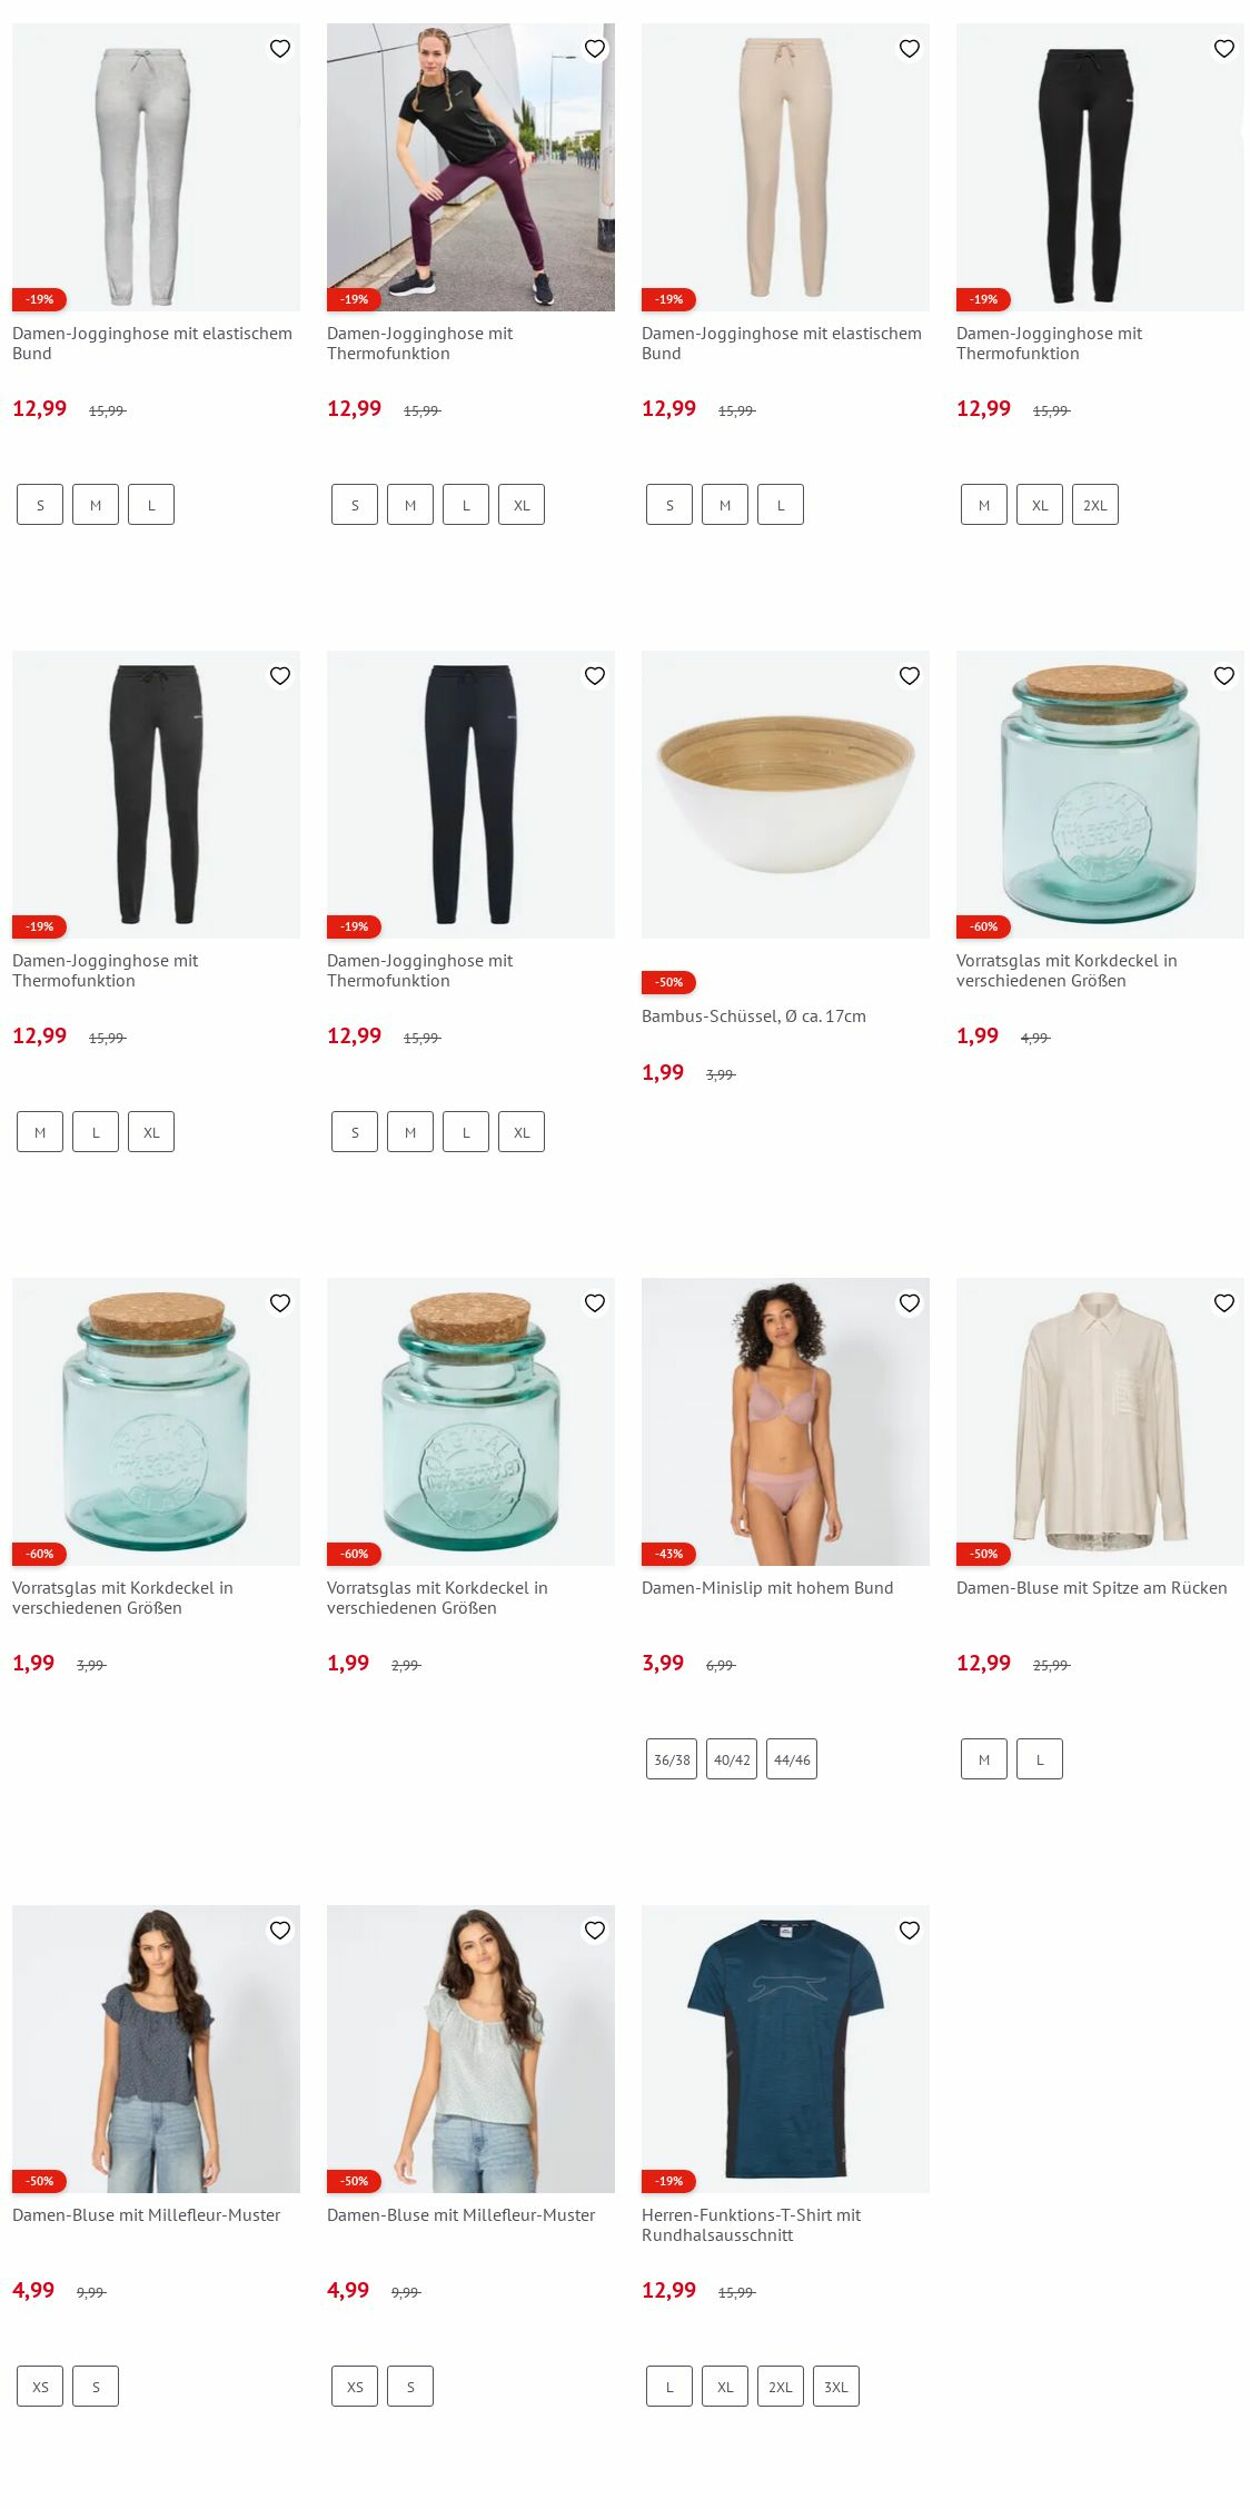This screenshot has width=1250, height=2509.
Task: Choose size 36/38 for Damen-Minislip
Action: tap(671, 1759)
